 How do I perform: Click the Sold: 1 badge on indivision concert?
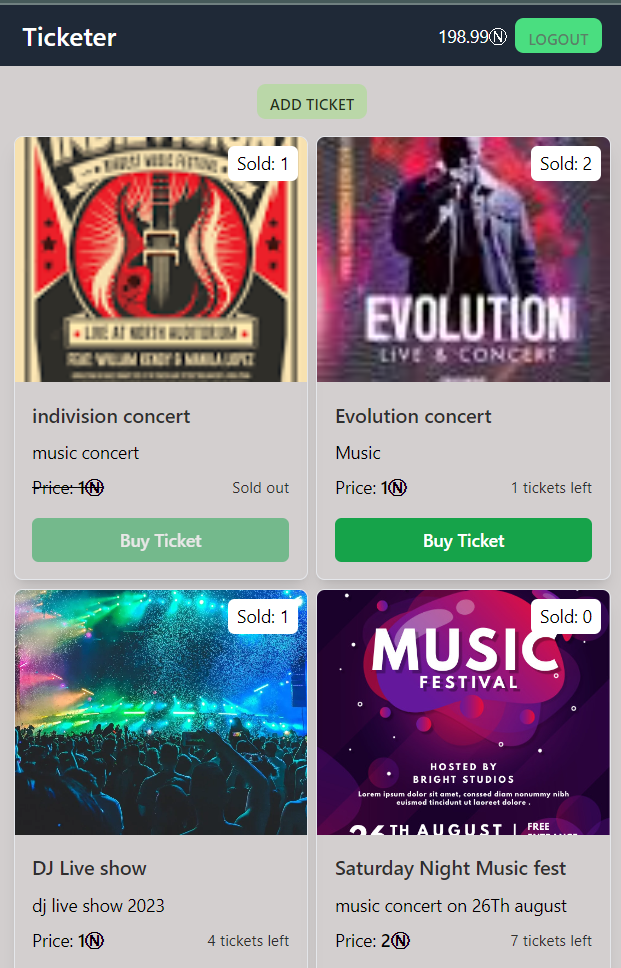(x=263, y=164)
